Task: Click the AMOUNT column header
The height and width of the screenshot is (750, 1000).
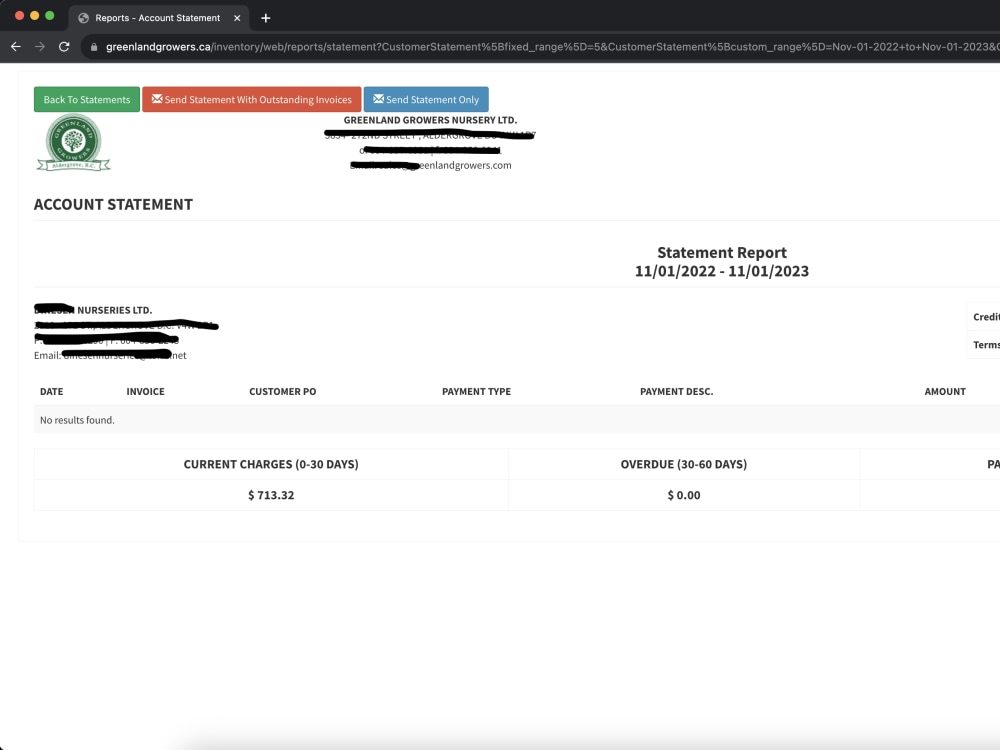Action: [945, 392]
